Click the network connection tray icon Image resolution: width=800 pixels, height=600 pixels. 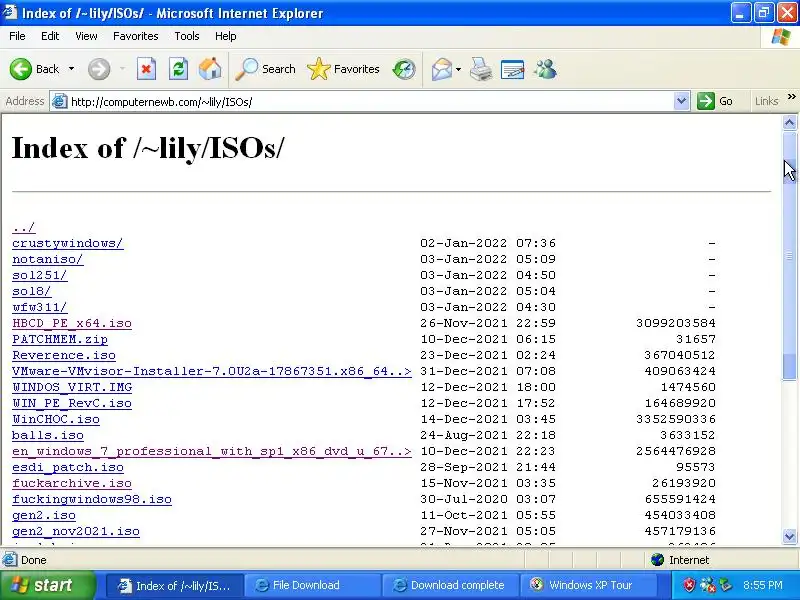point(708,585)
